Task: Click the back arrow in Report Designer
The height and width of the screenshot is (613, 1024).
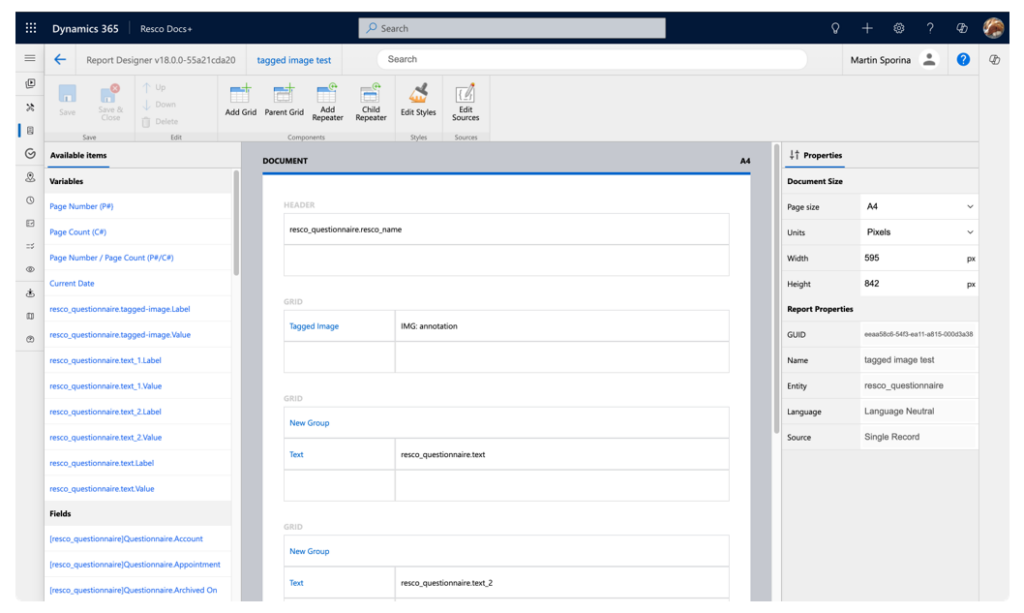Action: coord(60,60)
